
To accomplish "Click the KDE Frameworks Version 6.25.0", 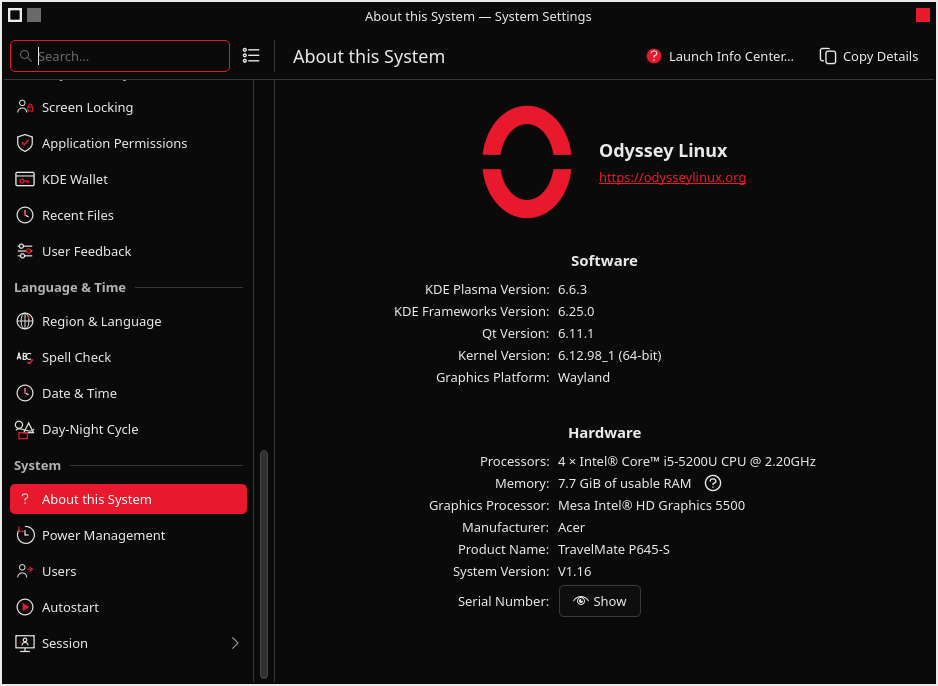I will point(576,312).
